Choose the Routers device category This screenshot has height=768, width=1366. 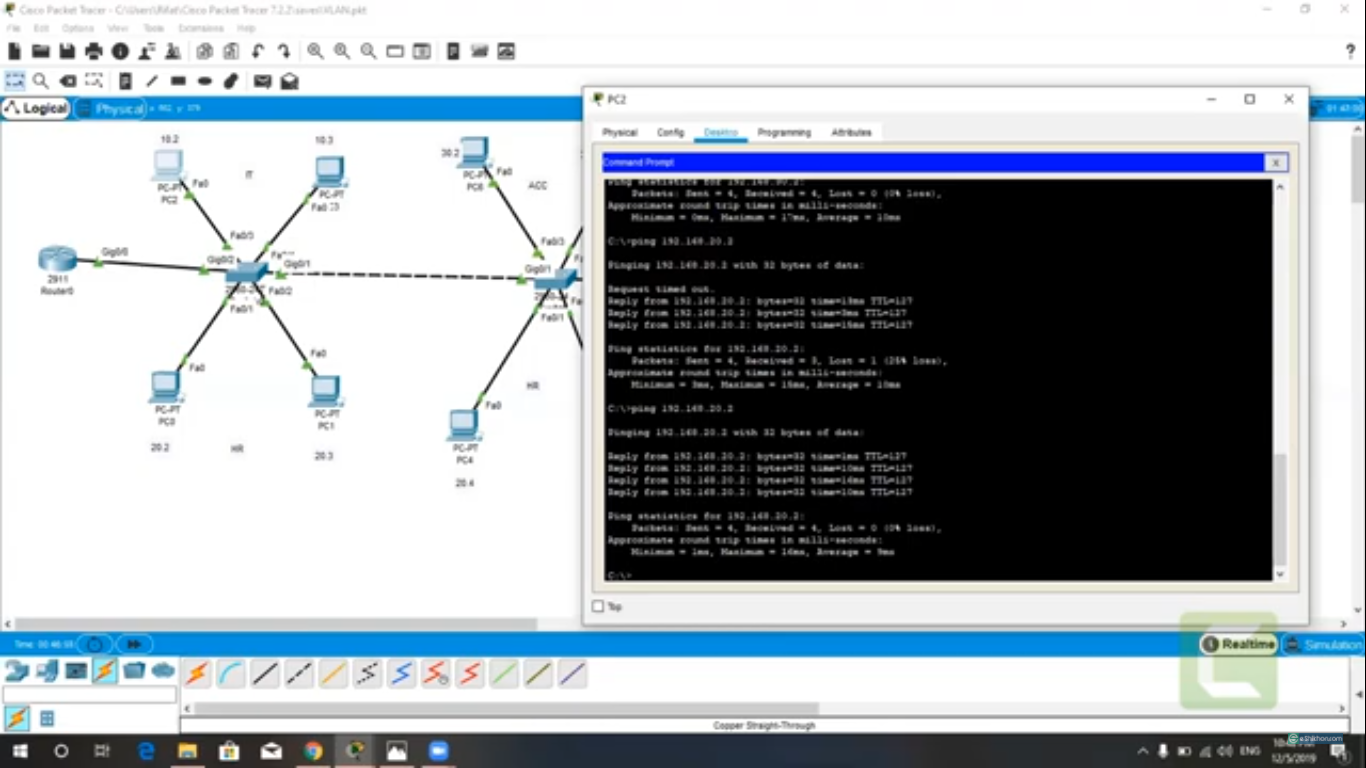[x=16, y=672]
